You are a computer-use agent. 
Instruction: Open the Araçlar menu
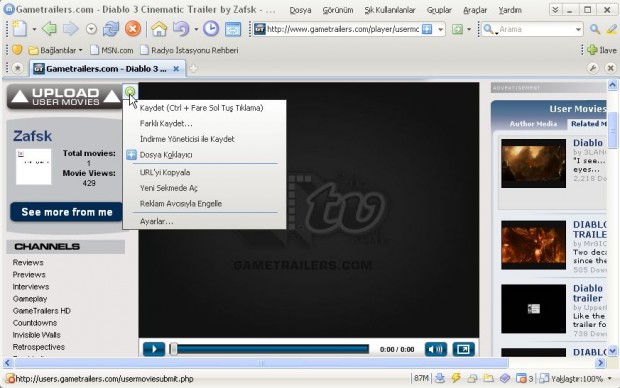(475, 10)
